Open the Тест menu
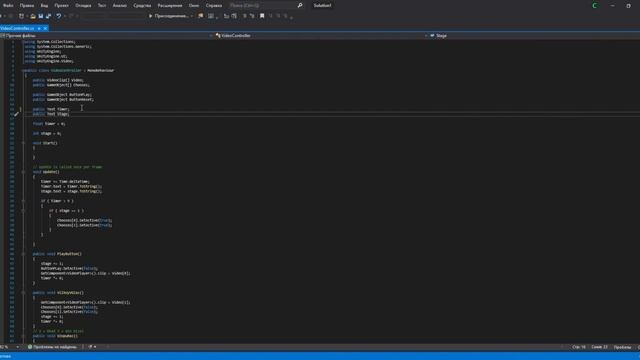This screenshot has width=640, height=360. coord(102,6)
